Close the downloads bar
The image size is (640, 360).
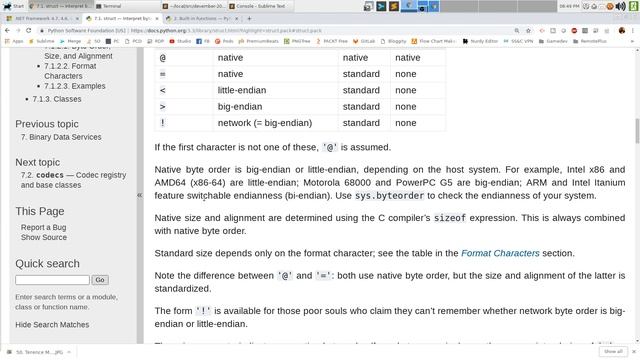tap(634, 351)
